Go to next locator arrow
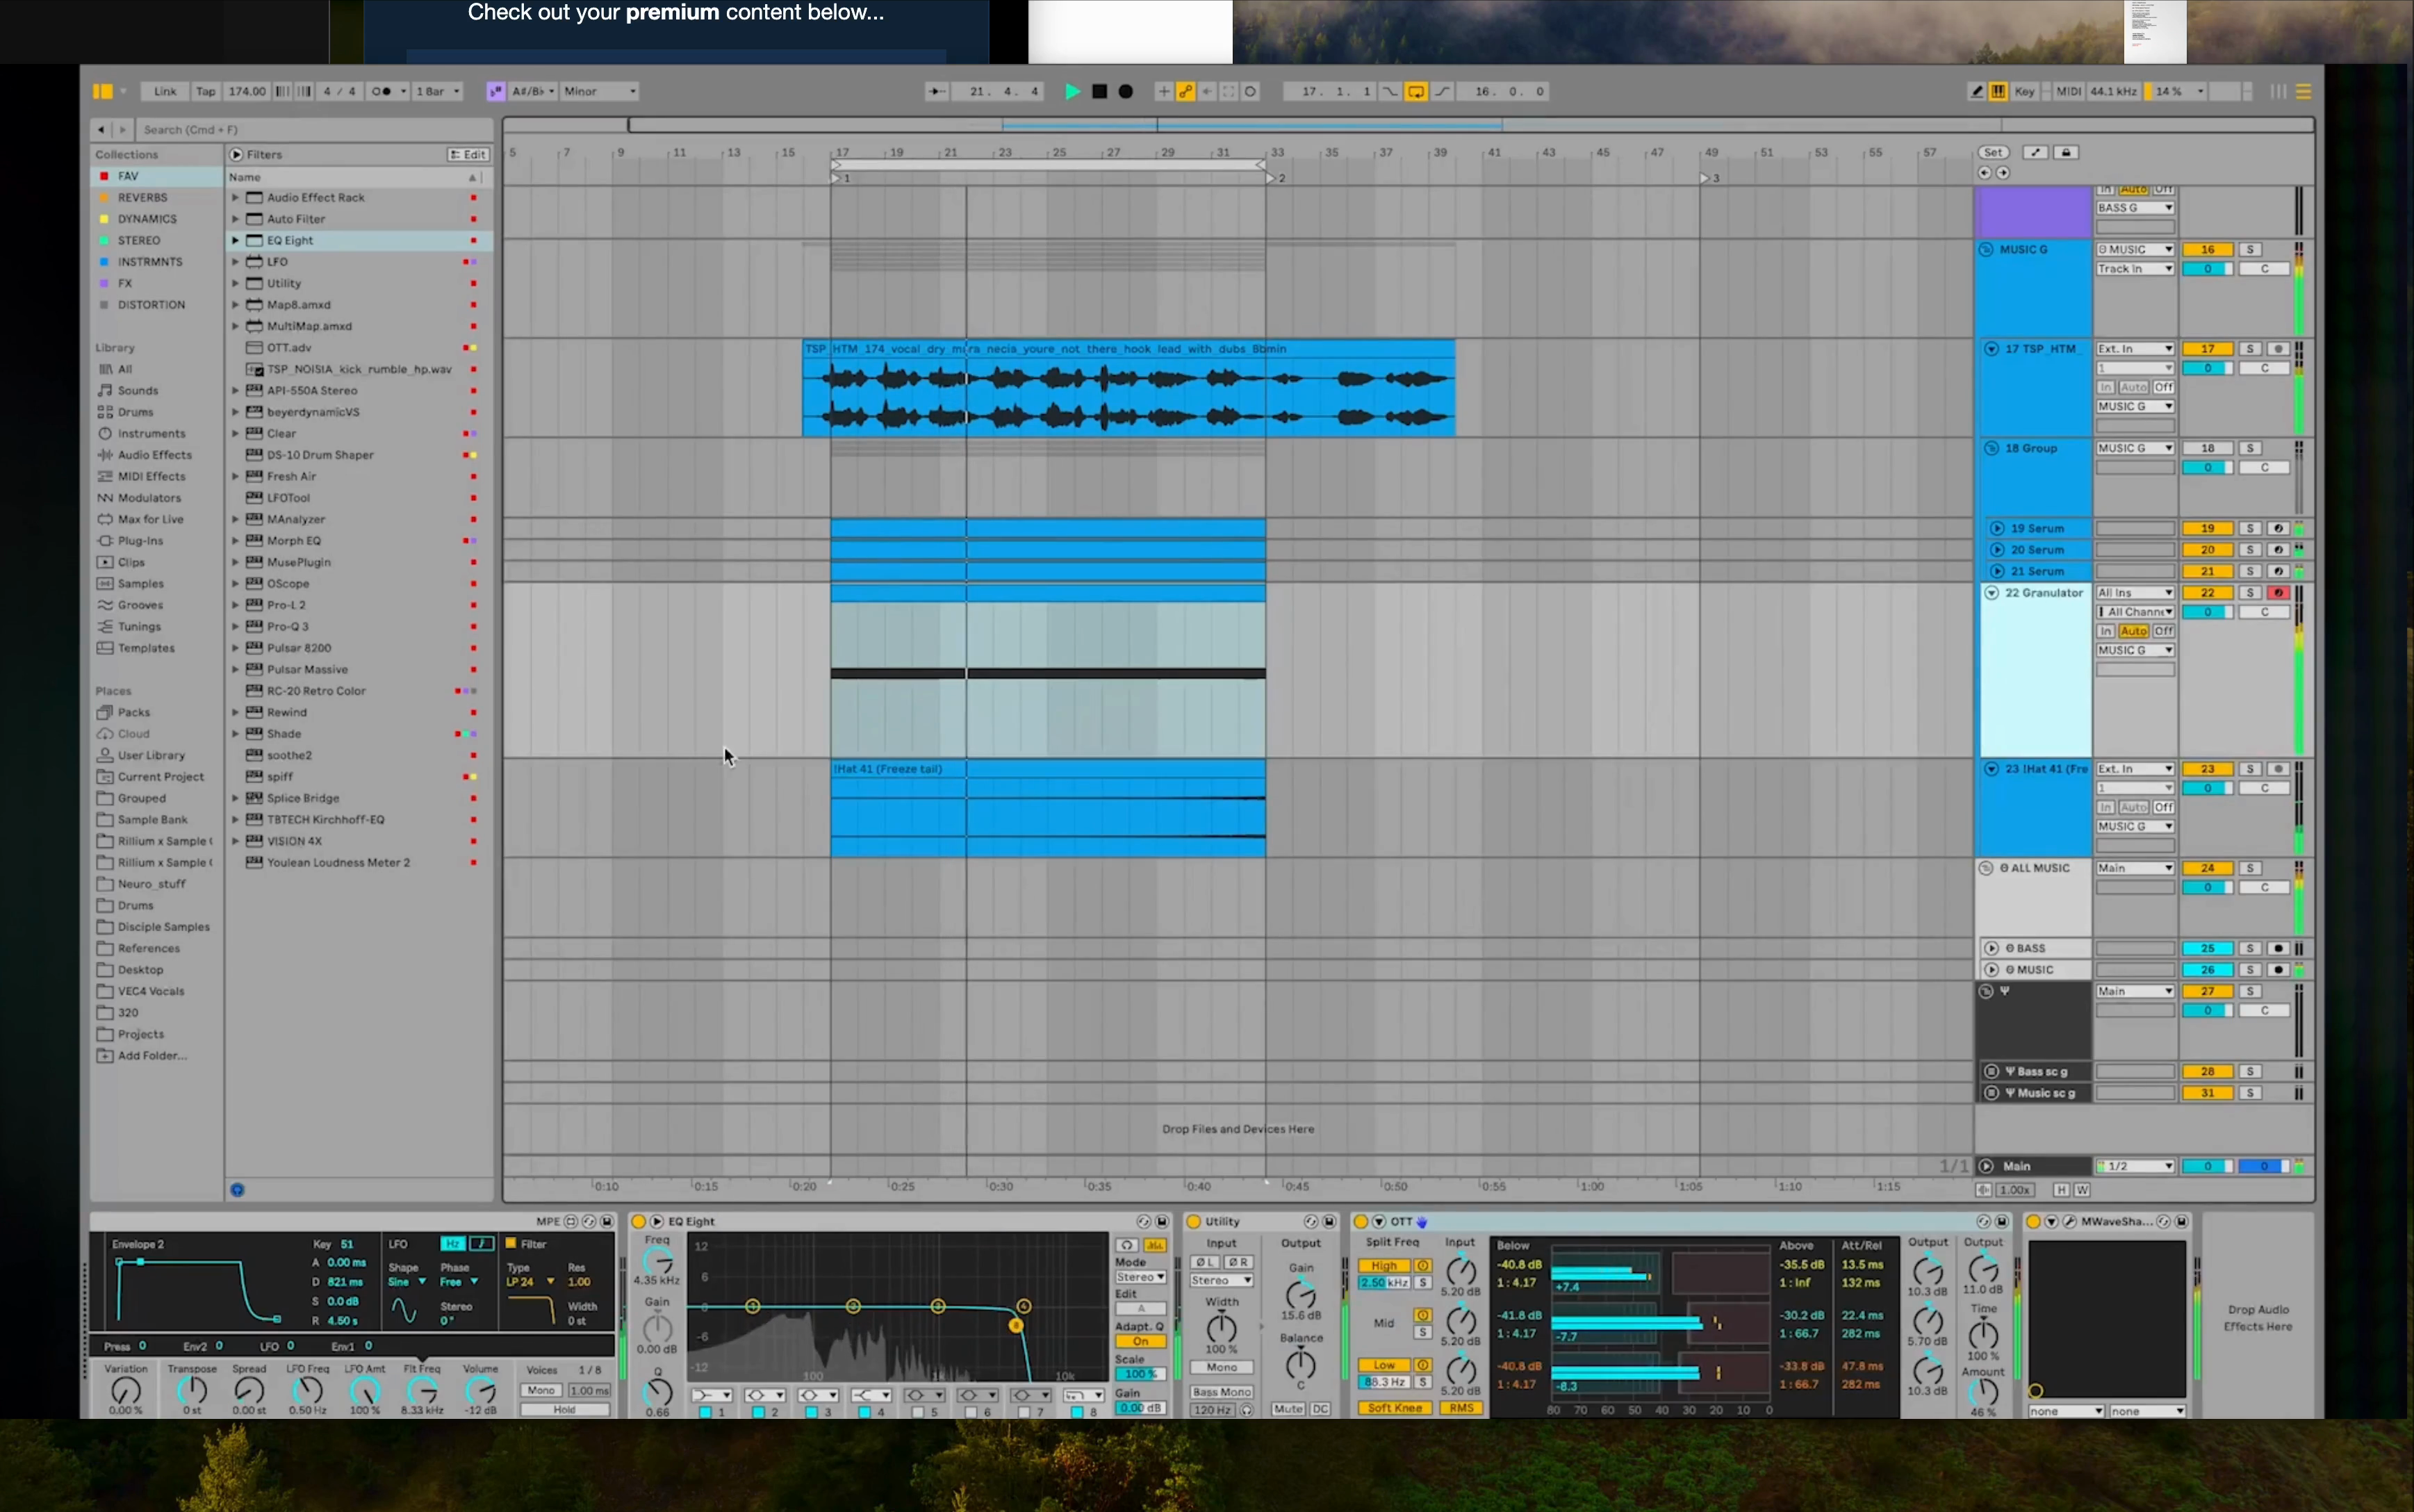2414x1512 pixels. (x=2002, y=172)
